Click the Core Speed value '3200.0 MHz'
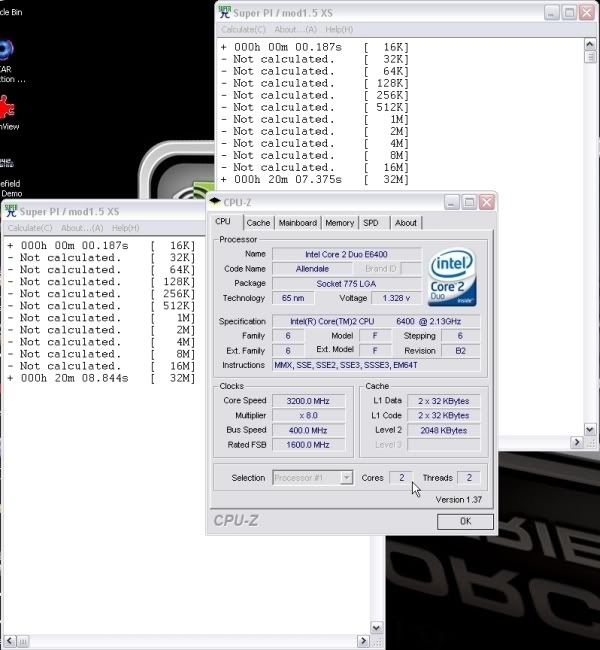The height and width of the screenshot is (650, 600). pyautogui.click(x=308, y=401)
